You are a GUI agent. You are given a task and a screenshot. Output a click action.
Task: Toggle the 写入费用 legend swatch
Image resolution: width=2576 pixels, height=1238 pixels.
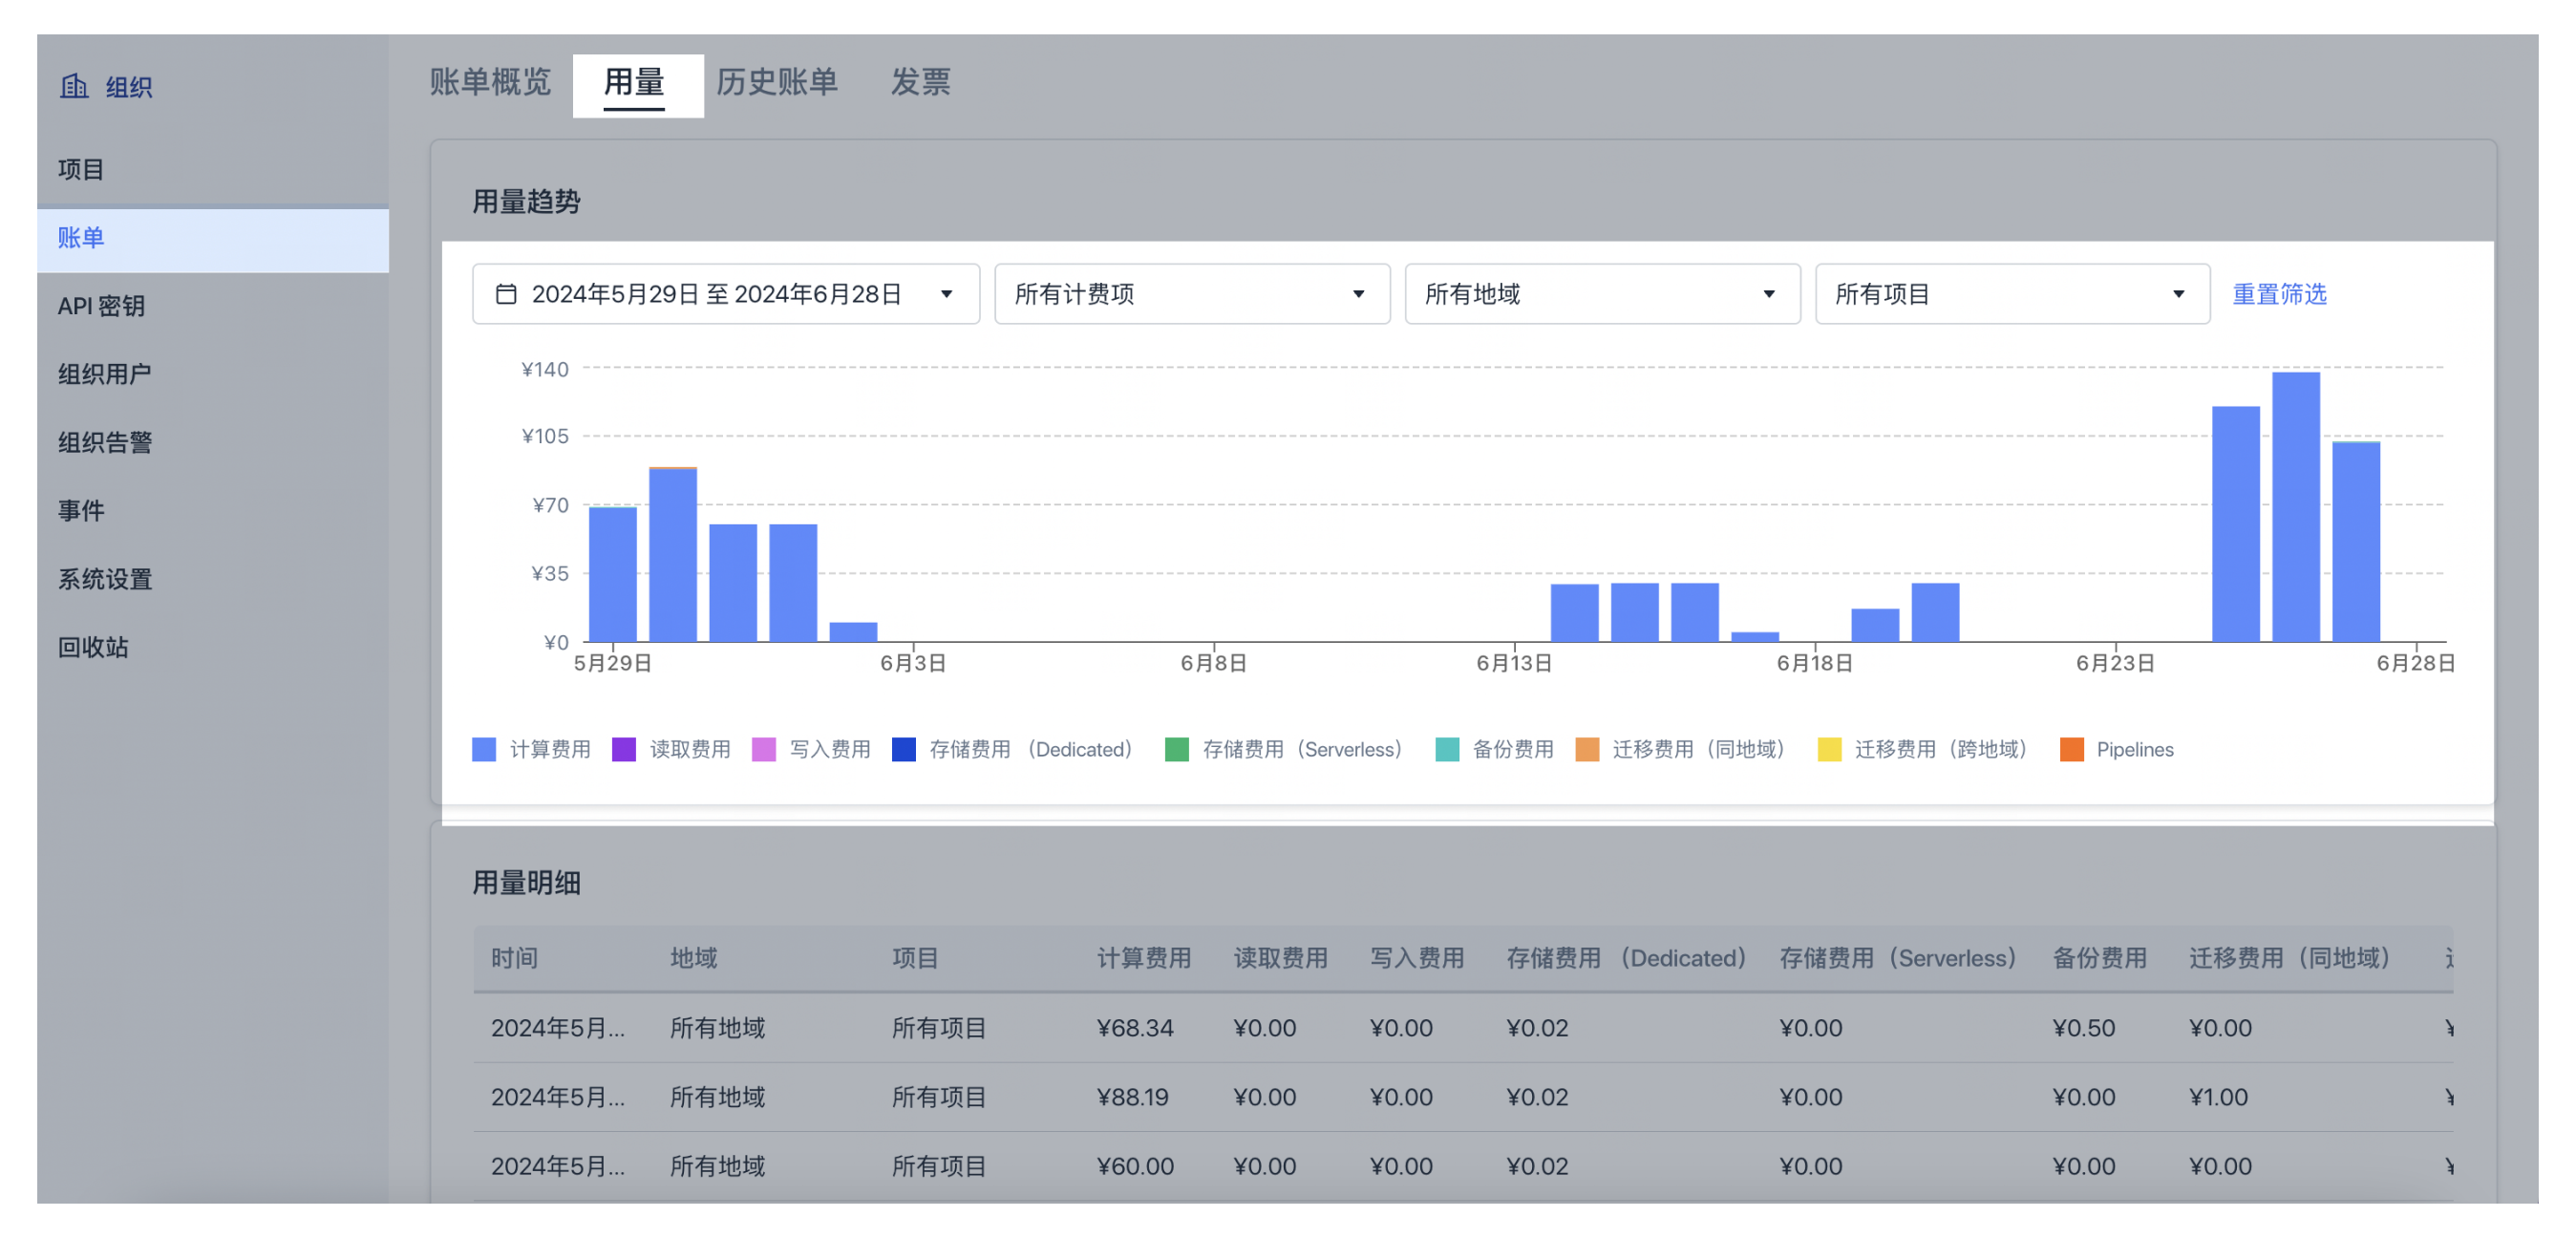764,750
